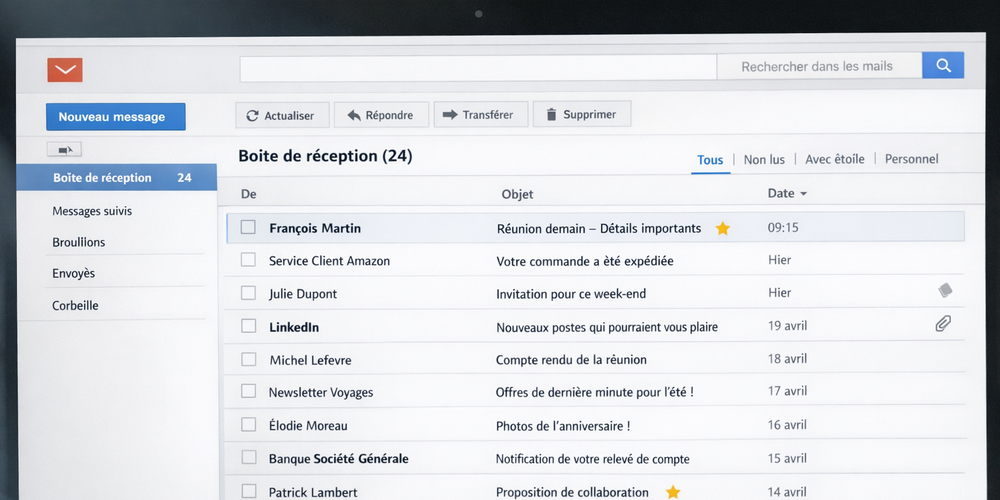The image size is (1000, 500).
Task: Click the red mail envelope logo
Action: pyautogui.click(x=64, y=70)
